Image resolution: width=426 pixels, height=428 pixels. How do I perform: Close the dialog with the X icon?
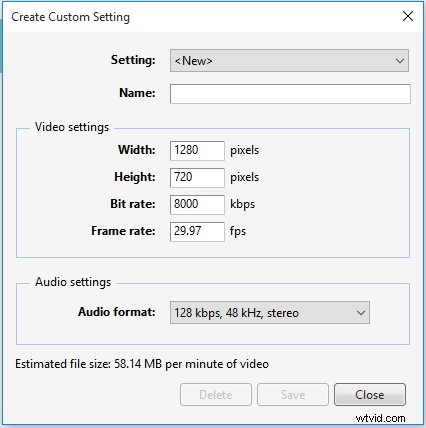[x=408, y=16]
